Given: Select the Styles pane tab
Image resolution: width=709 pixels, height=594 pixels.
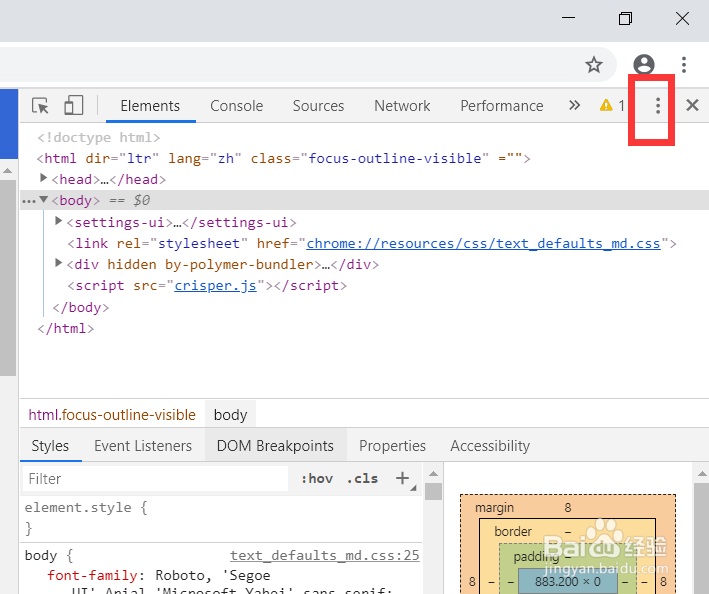Looking at the screenshot, I should pyautogui.click(x=50, y=446).
